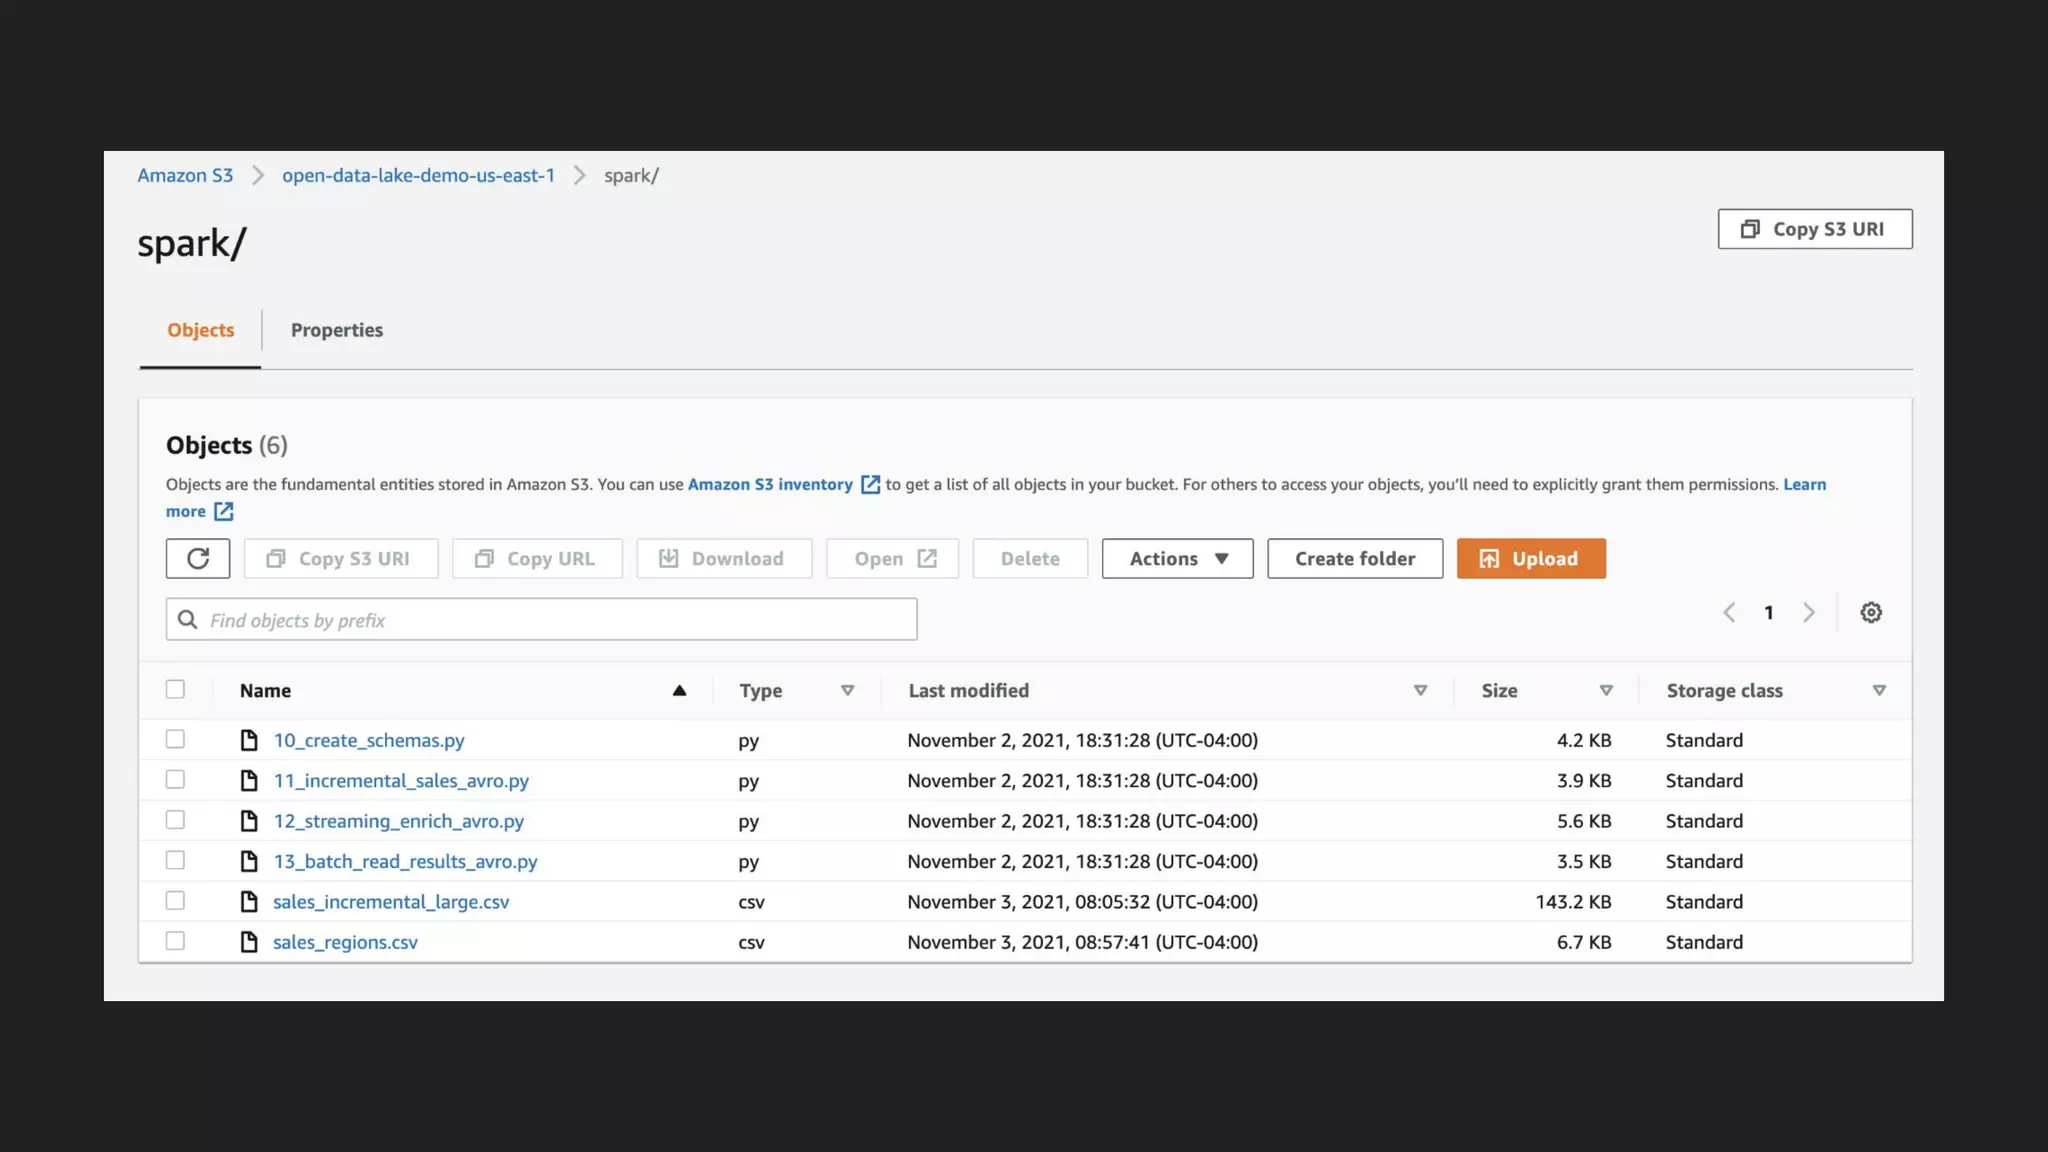Click the Copy URL button
This screenshot has height=1152, width=2048.
537,558
